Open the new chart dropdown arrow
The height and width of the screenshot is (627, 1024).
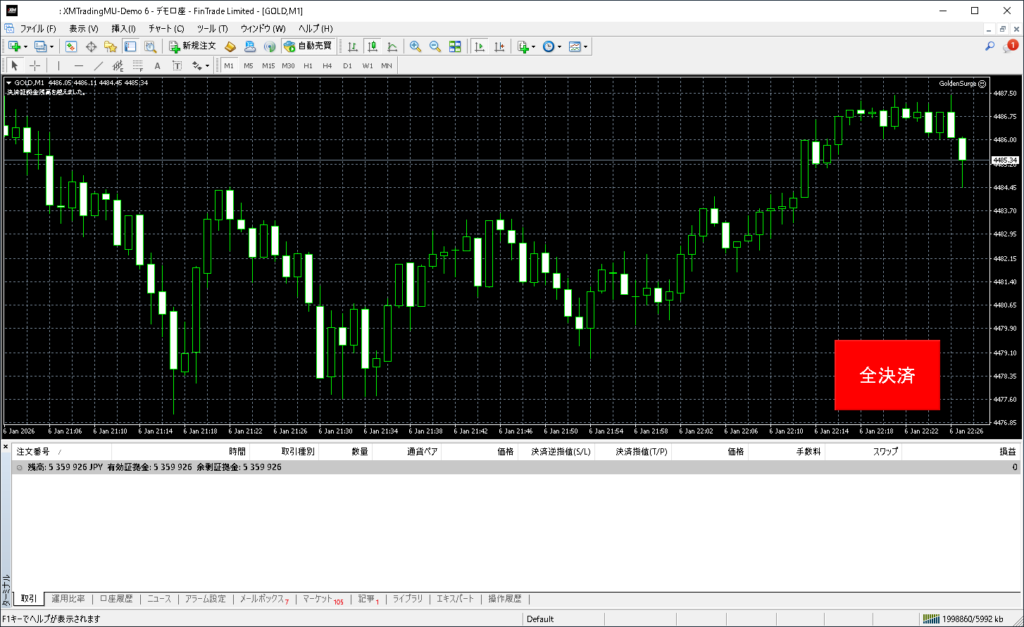point(25,46)
